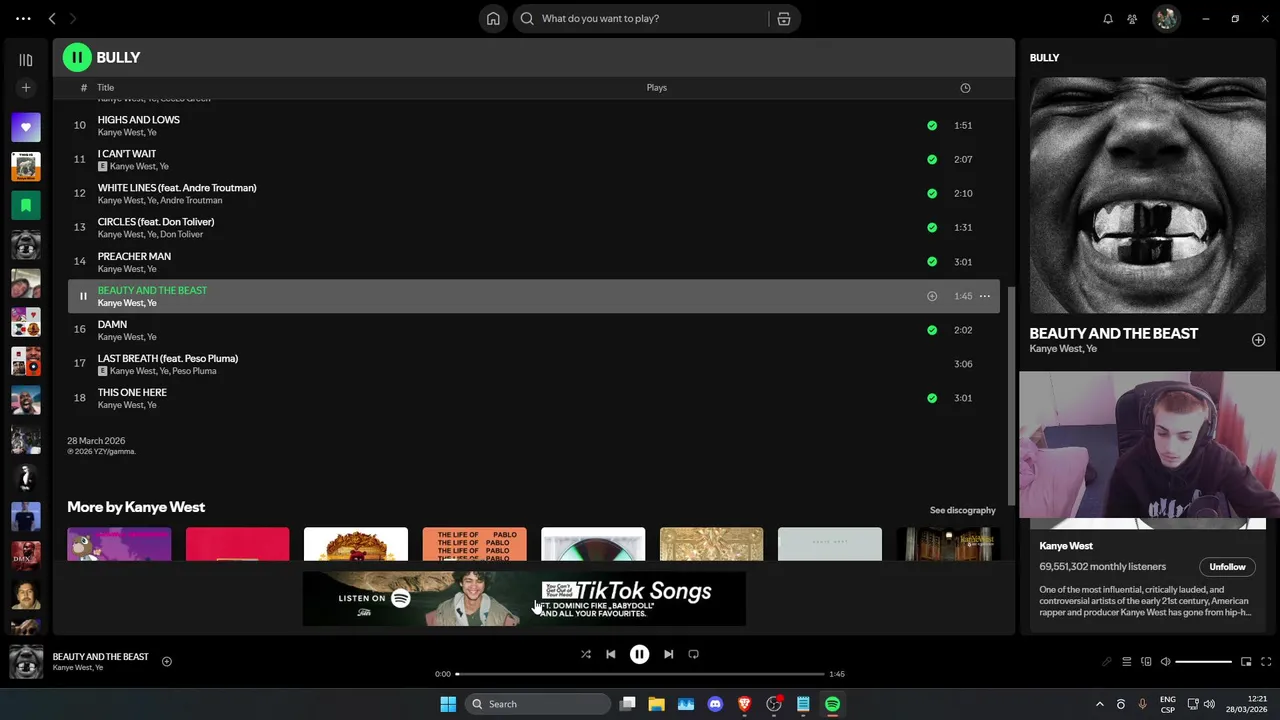Open the Liked Songs heart playlist
Image resolution: width=1280 pixels, height=720 pixels.
(26, 127)
